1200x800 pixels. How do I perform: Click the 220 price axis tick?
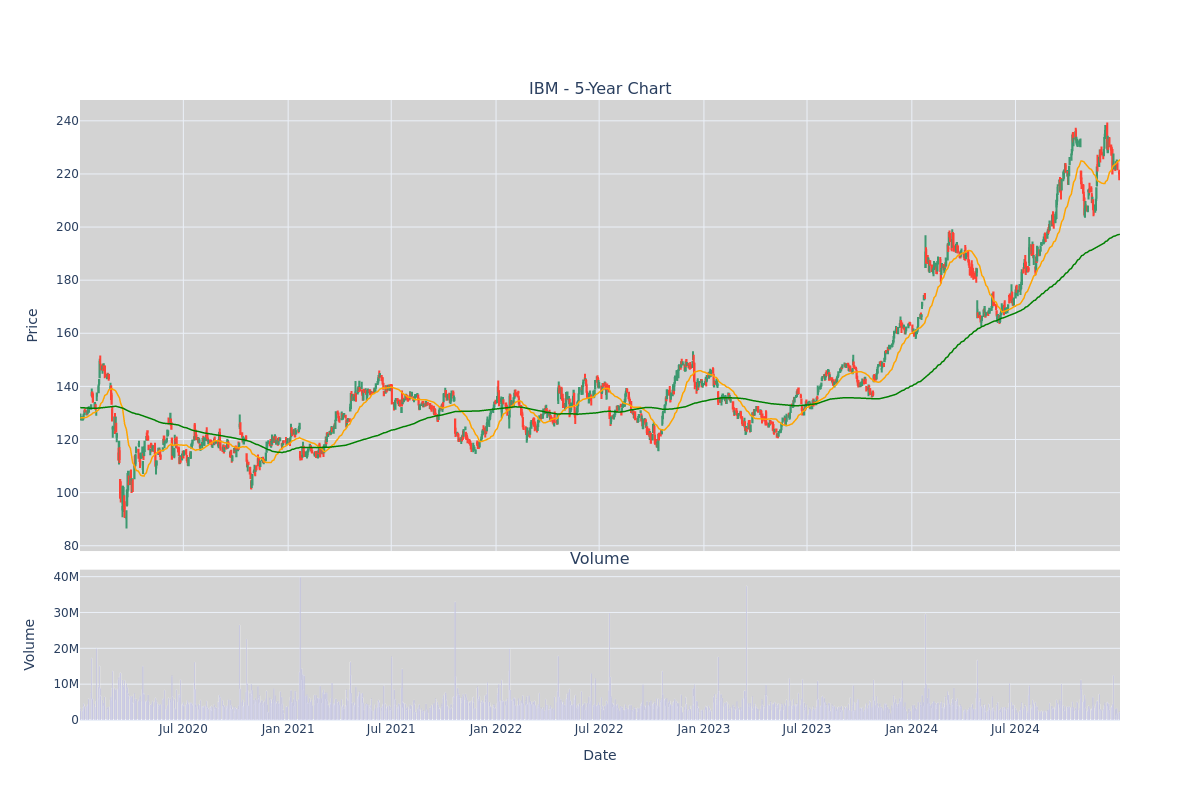[x=67, y=174]
